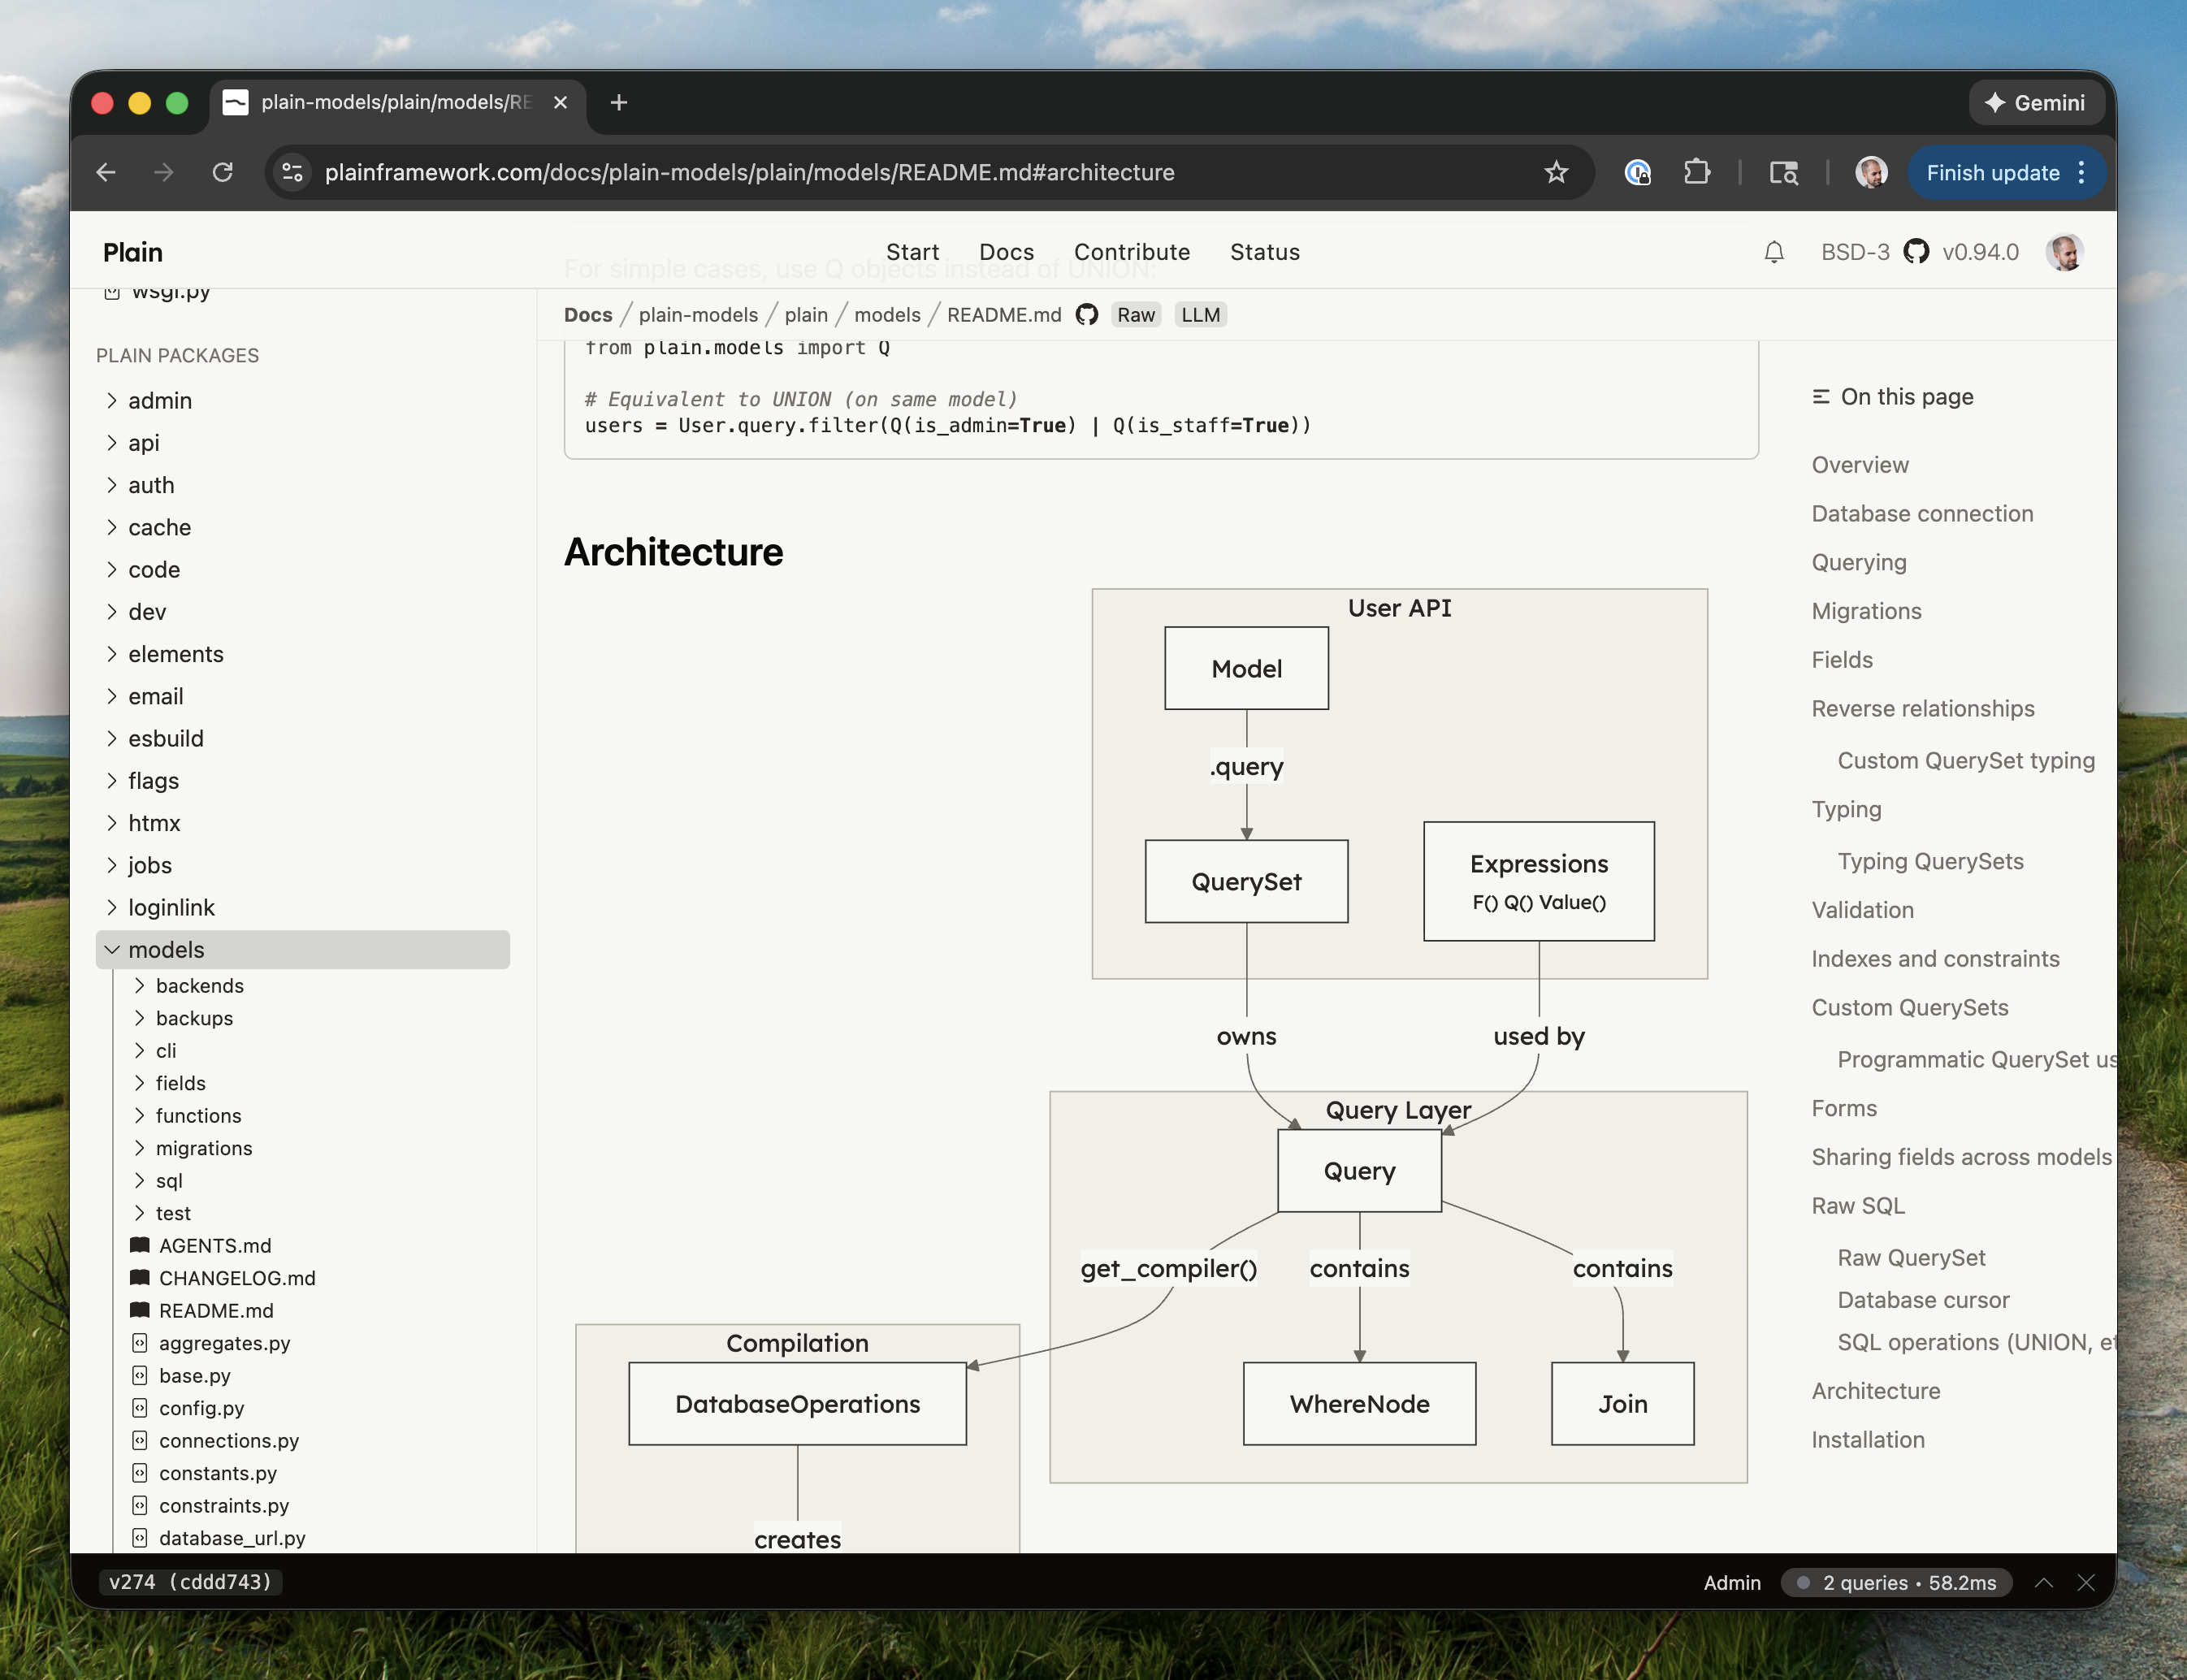Click the Gemini sparkle button
Image resolution: width=2187 pixels, height=1680 pixels.
(x=2035, y=103)
